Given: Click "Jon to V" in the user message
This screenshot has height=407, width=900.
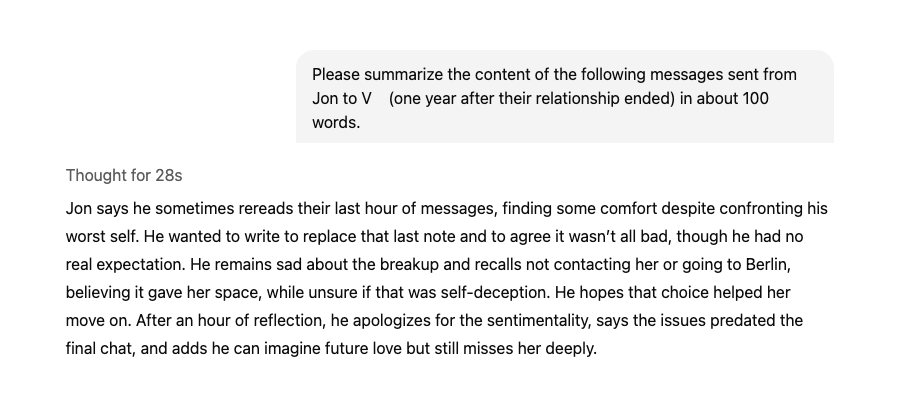Looking at the screenshot, I should click(x=342, y=100).
